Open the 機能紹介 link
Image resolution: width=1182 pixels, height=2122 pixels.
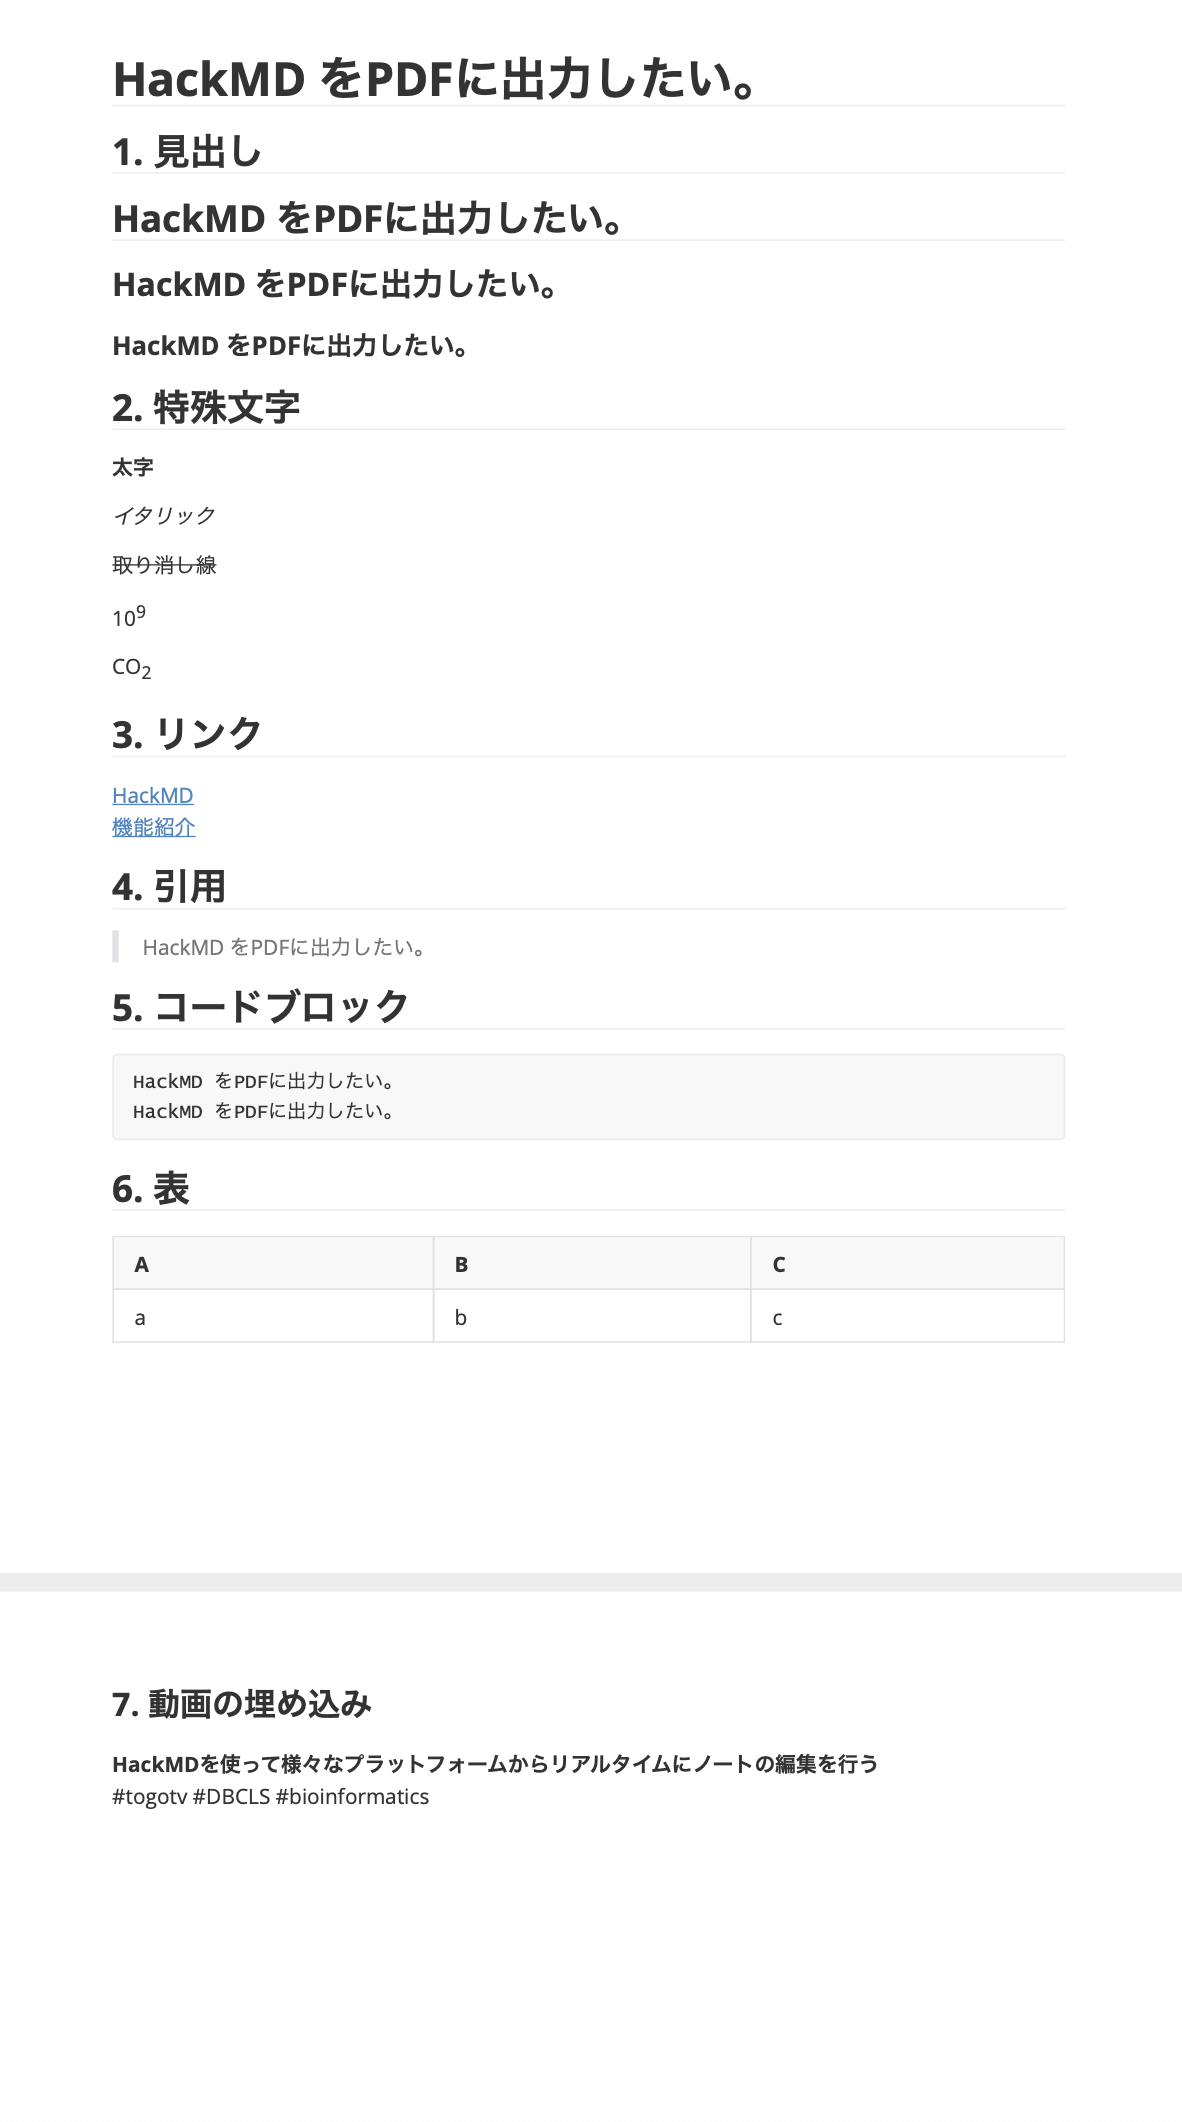(x=154, y=827)
